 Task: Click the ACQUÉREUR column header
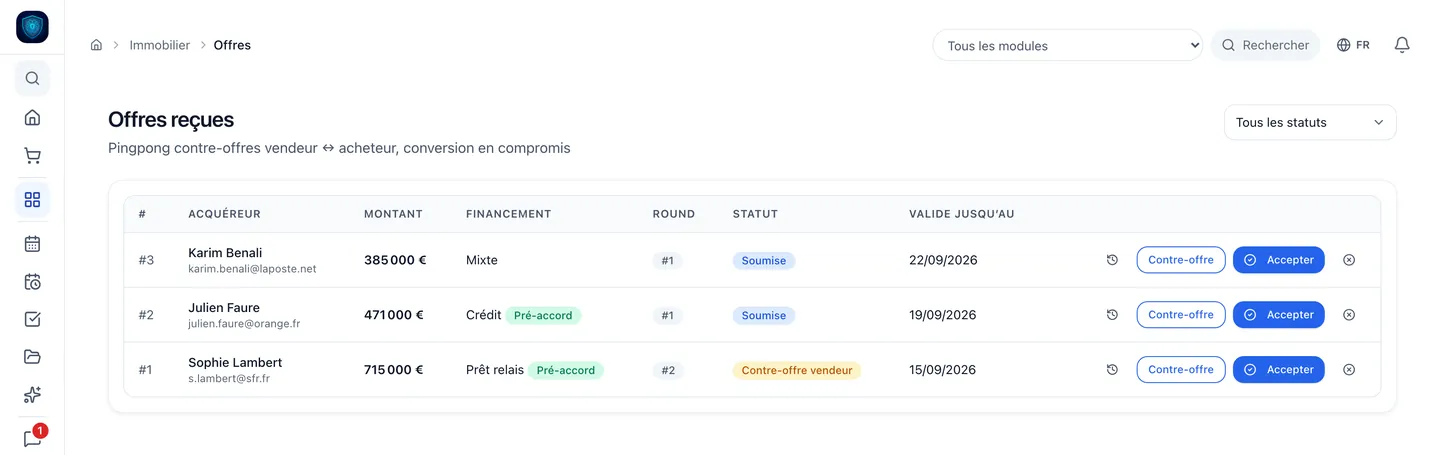(x=225, y=214)
